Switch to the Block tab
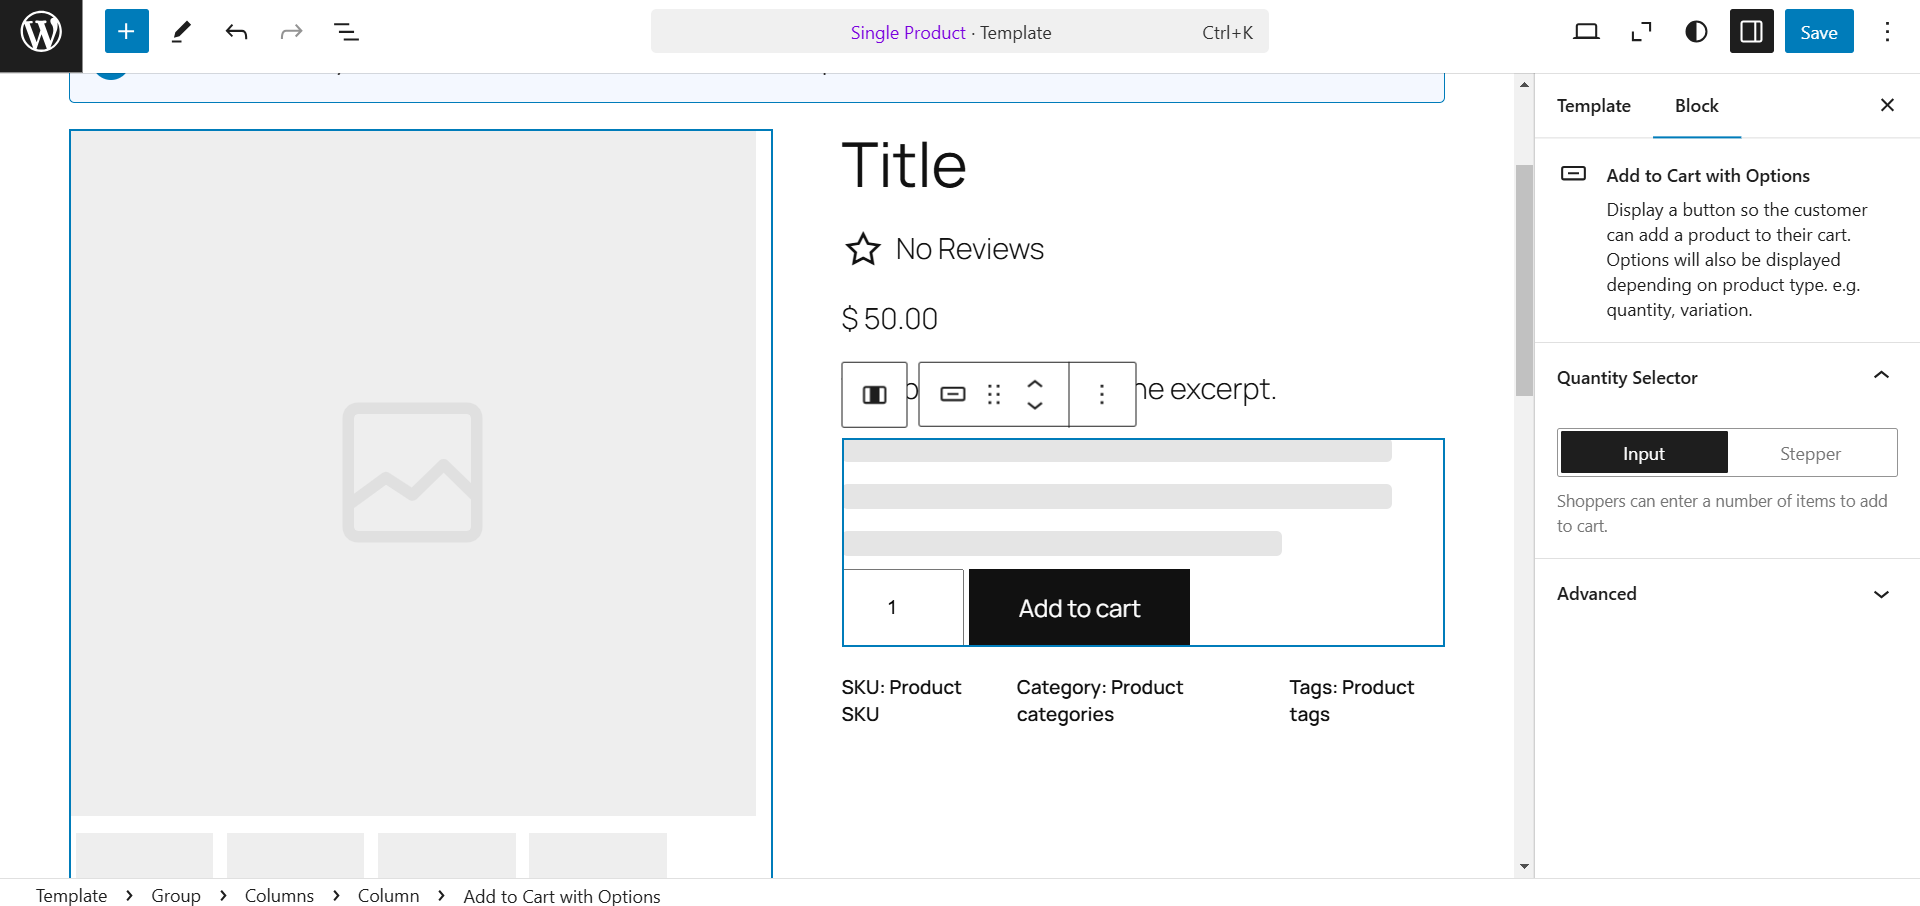 click(x=1696, y=105)
